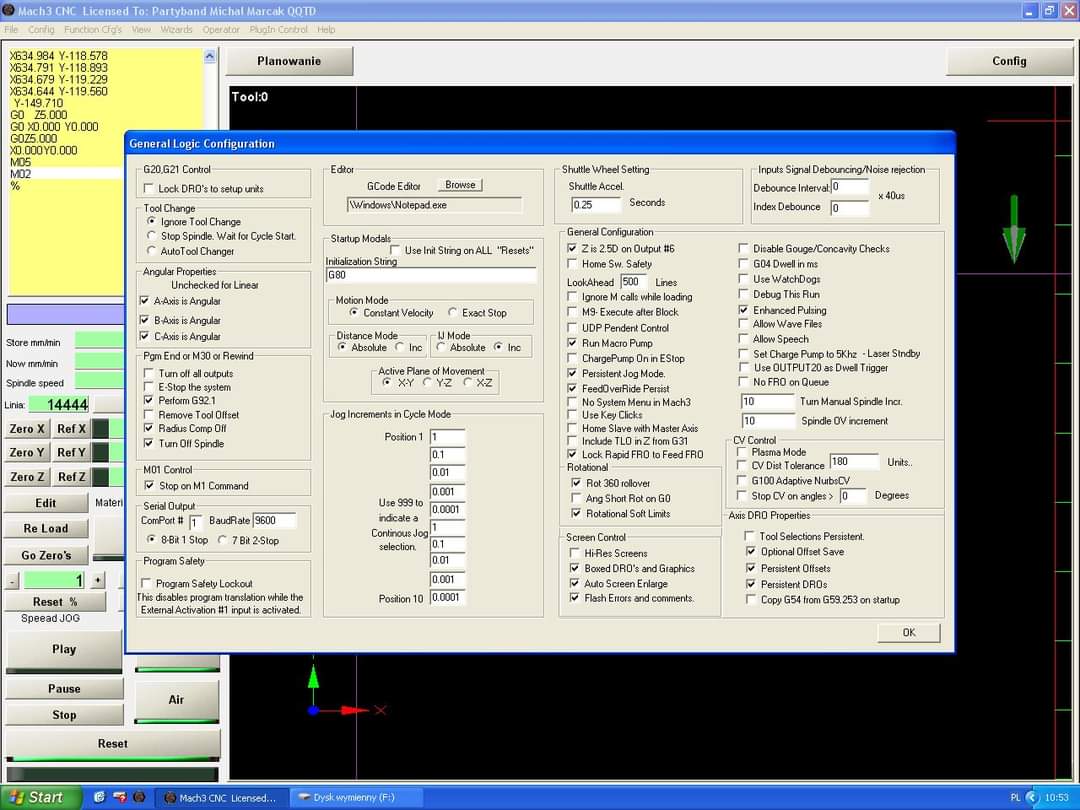
Task: Toggle the Enhanced Pulsing checkbox
Action: 743,310
